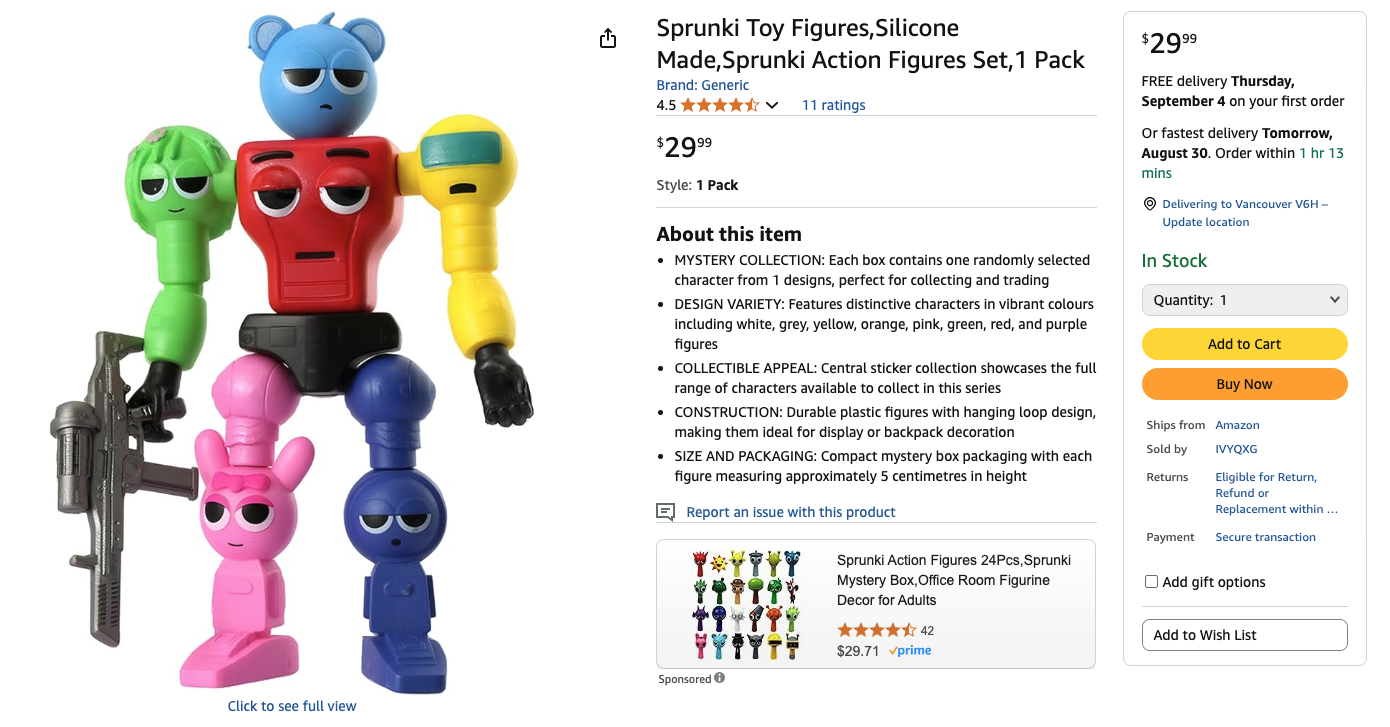
Task: Click the star rating icons
Action: click(x=720, y=105)
